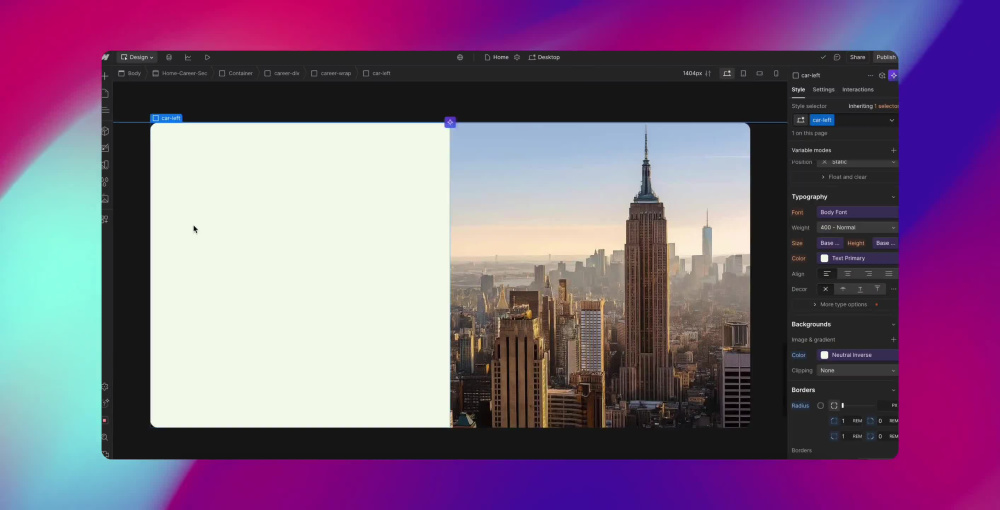Click the selector states icon before car-left

pos(800,120)
